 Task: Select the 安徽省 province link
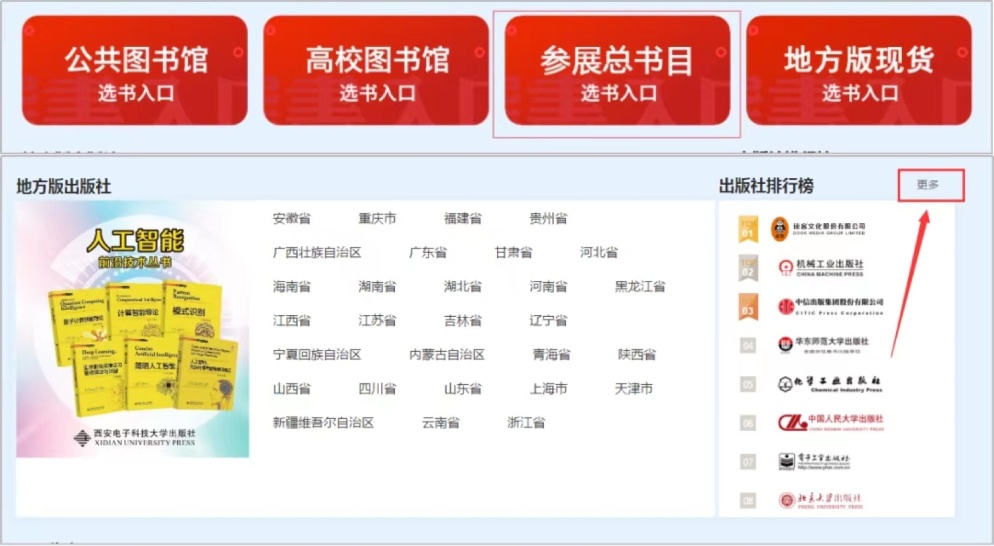coord(292,219)
